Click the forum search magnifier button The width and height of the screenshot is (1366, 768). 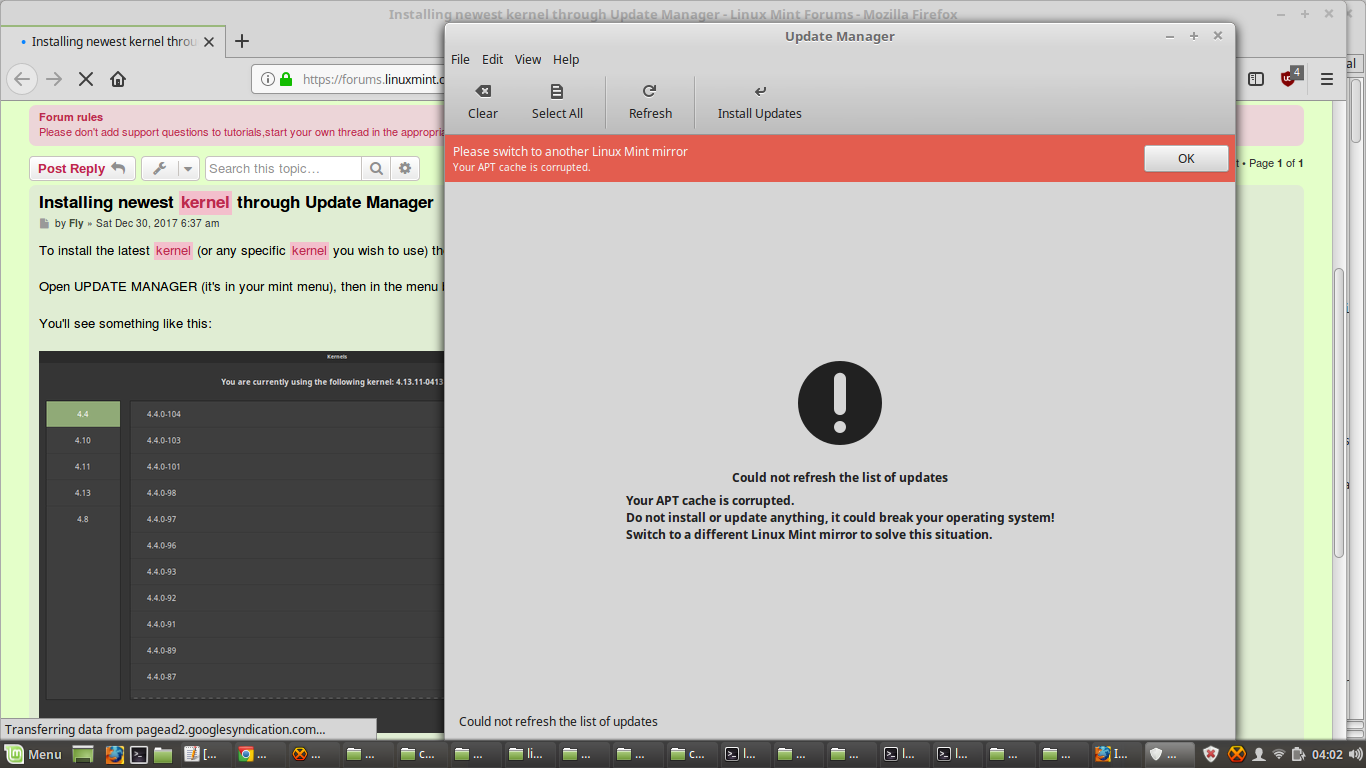pyautogui.click(x=376, y=169)
